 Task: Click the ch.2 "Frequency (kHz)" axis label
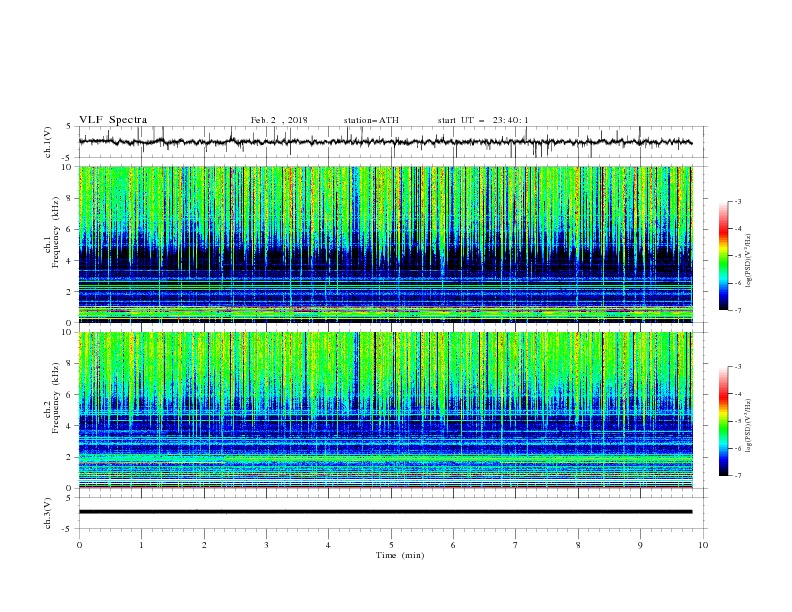[x=55, y=398]
